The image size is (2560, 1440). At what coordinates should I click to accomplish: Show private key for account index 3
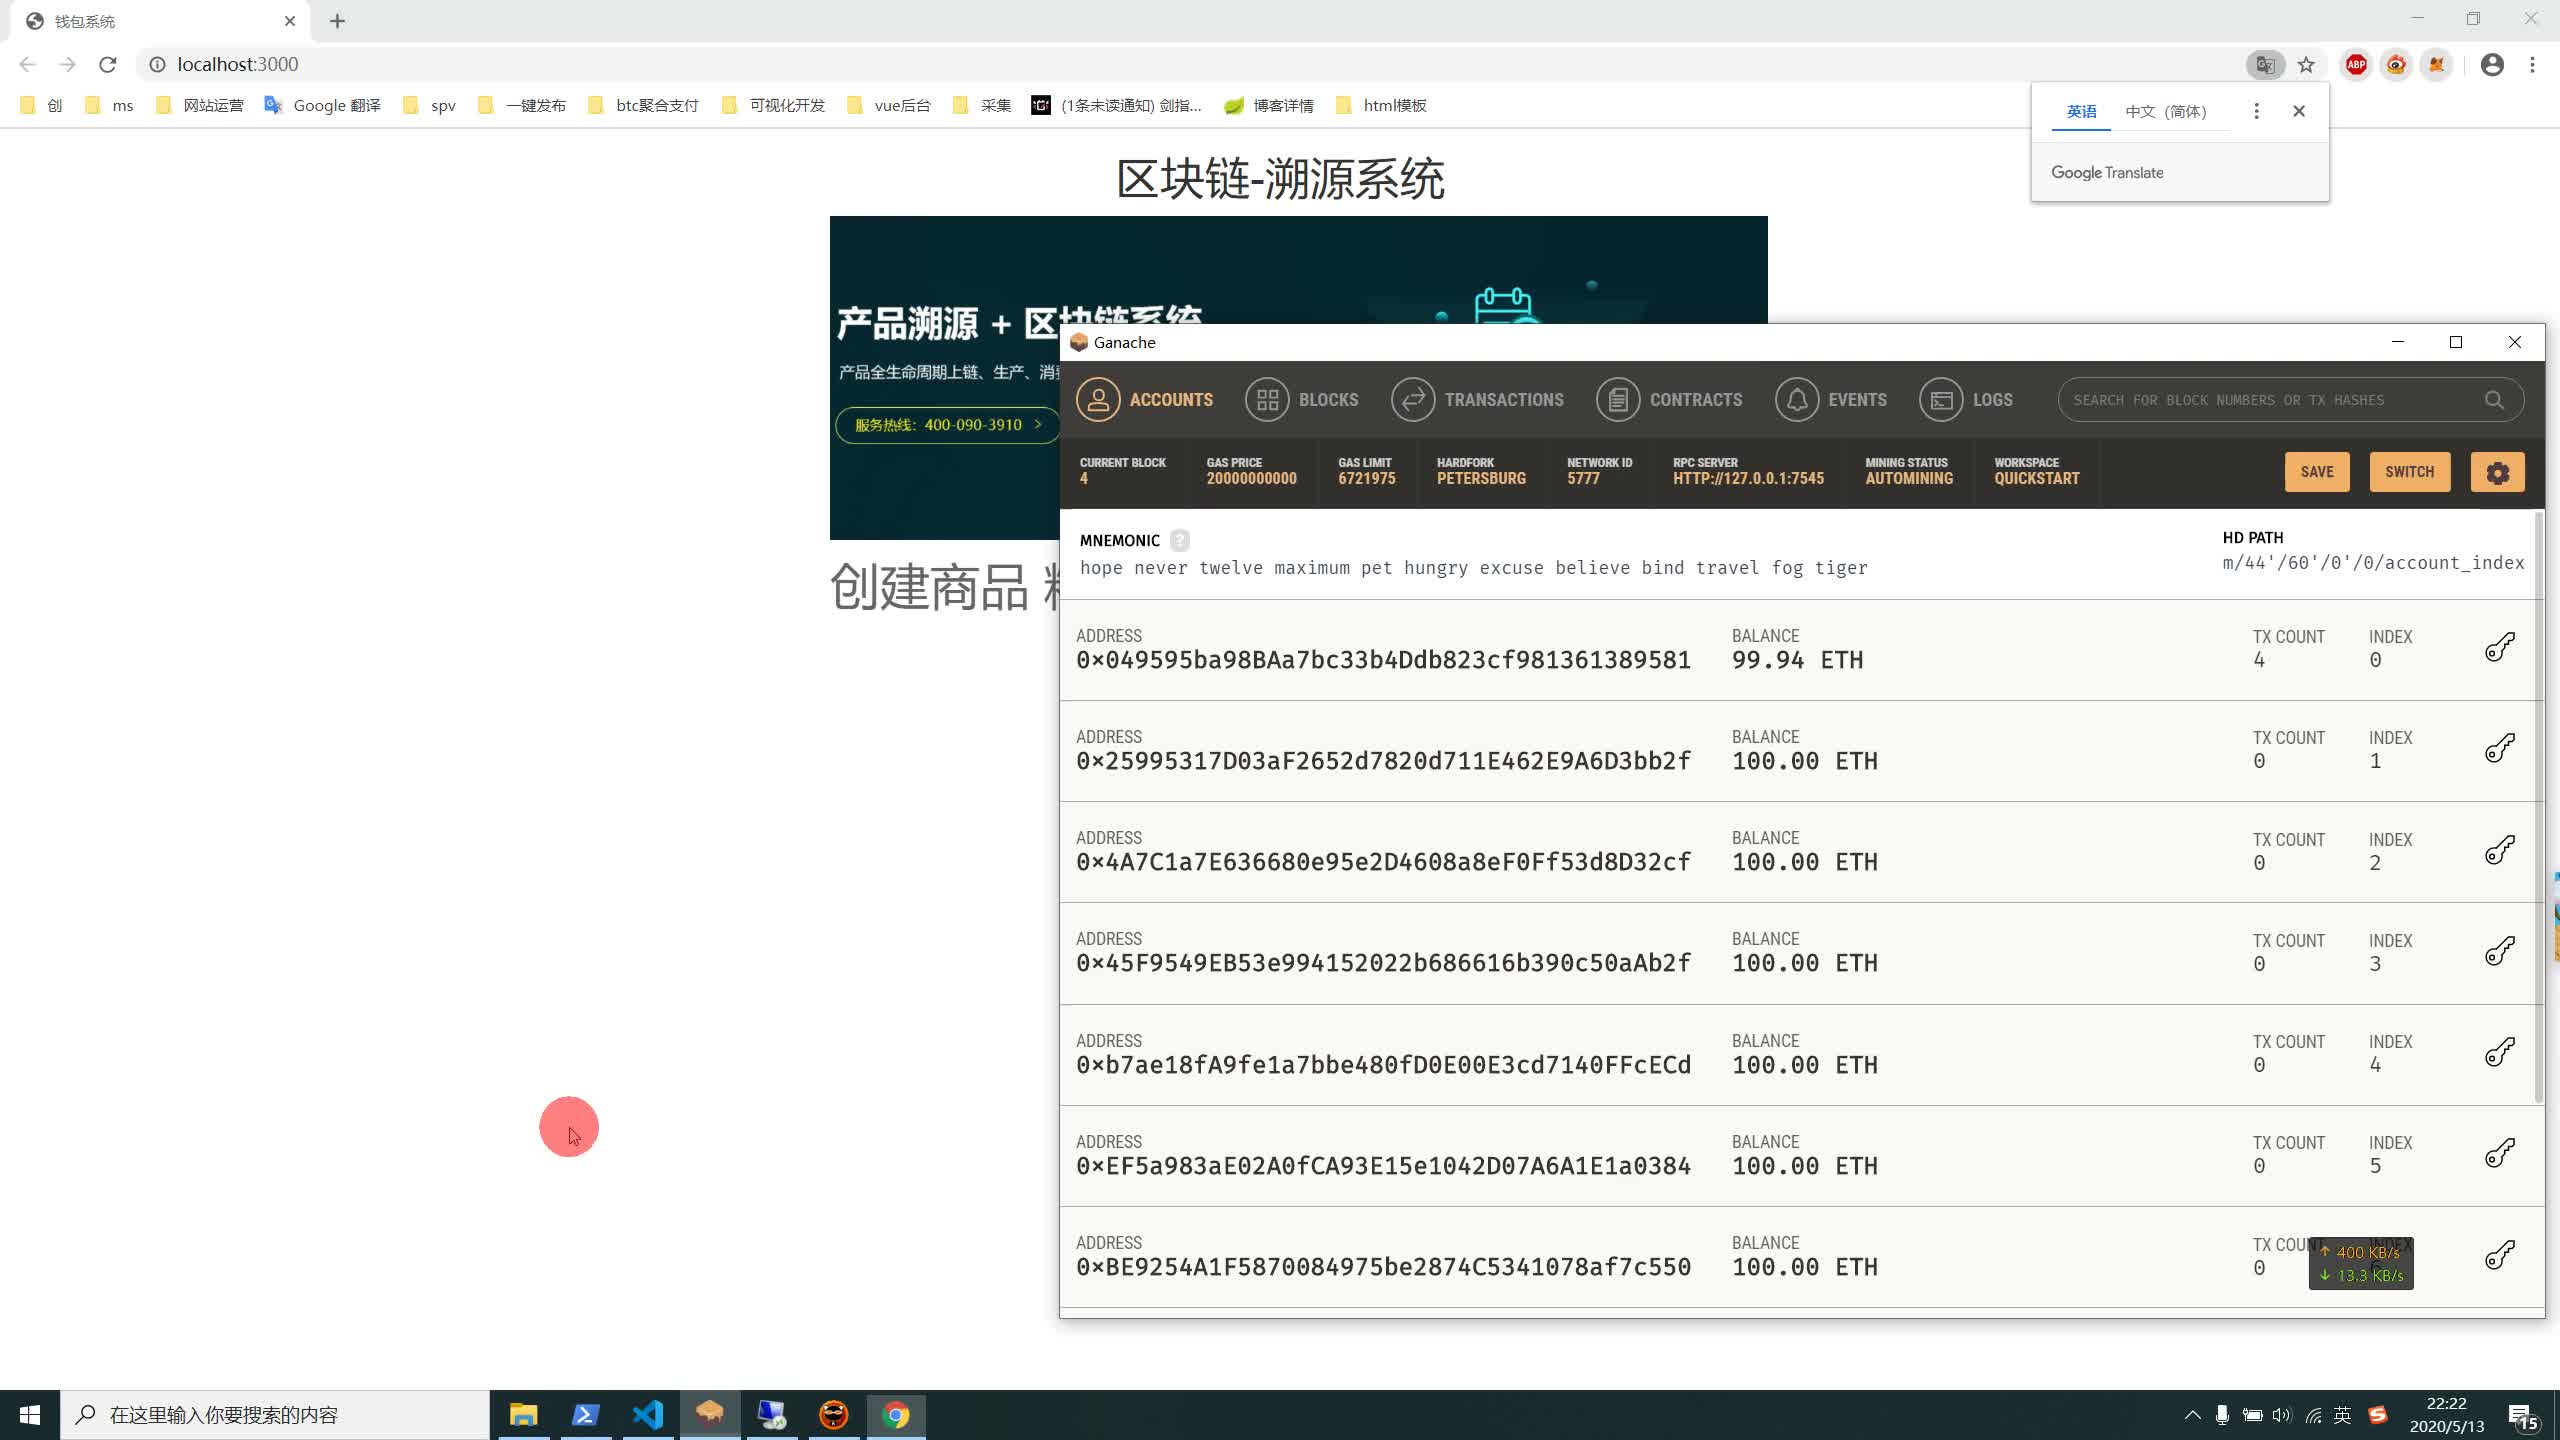[x=2500, y=951]
